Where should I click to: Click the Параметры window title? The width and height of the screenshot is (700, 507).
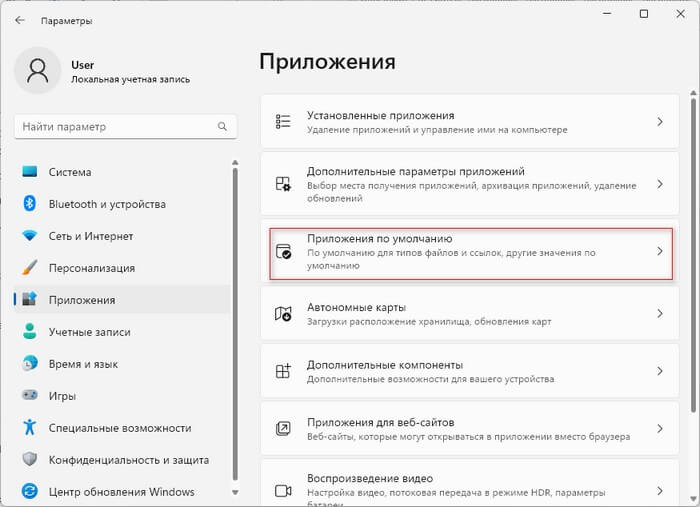tap(67, 21)
